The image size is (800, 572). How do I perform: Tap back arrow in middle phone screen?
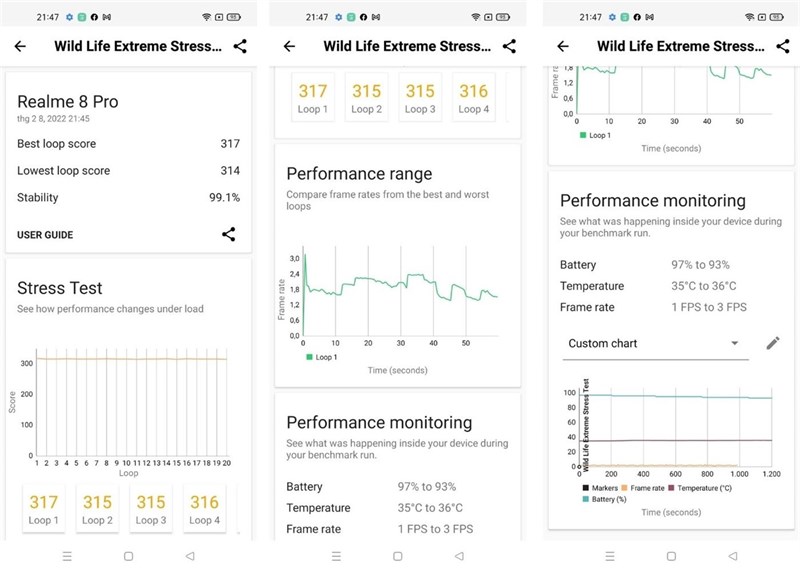(x=289, y=46)
